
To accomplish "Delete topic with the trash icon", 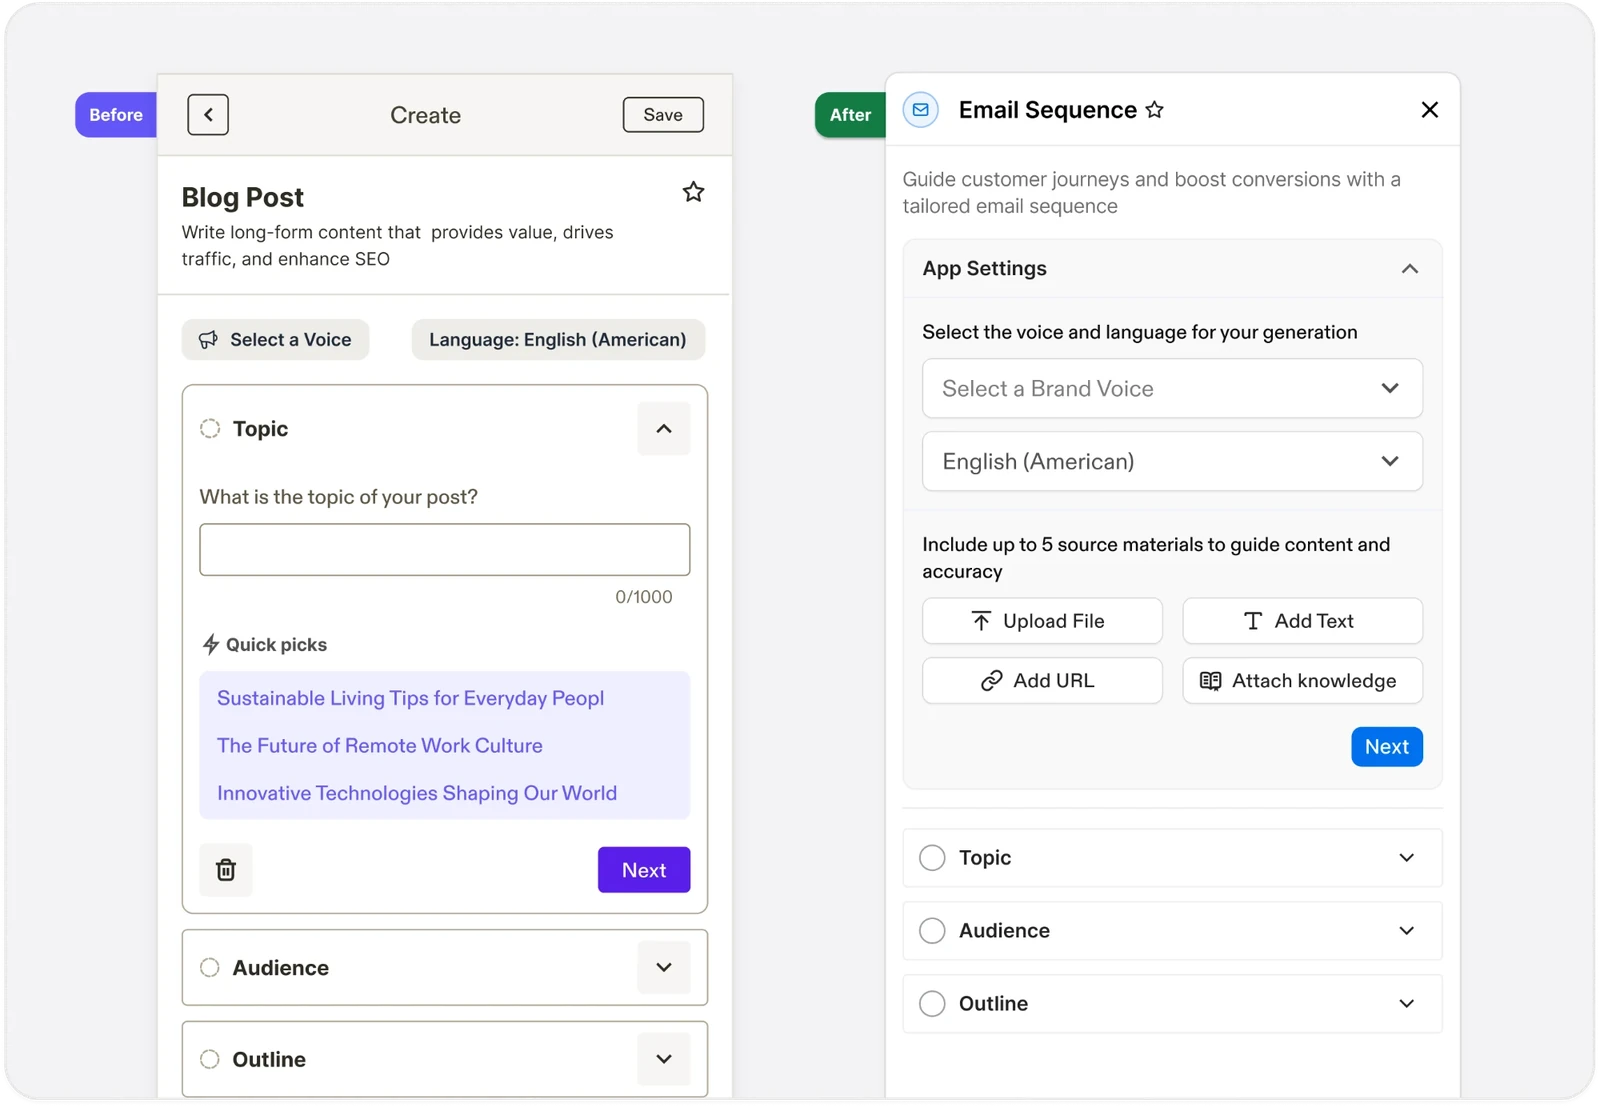I will [x=226, y=870].
